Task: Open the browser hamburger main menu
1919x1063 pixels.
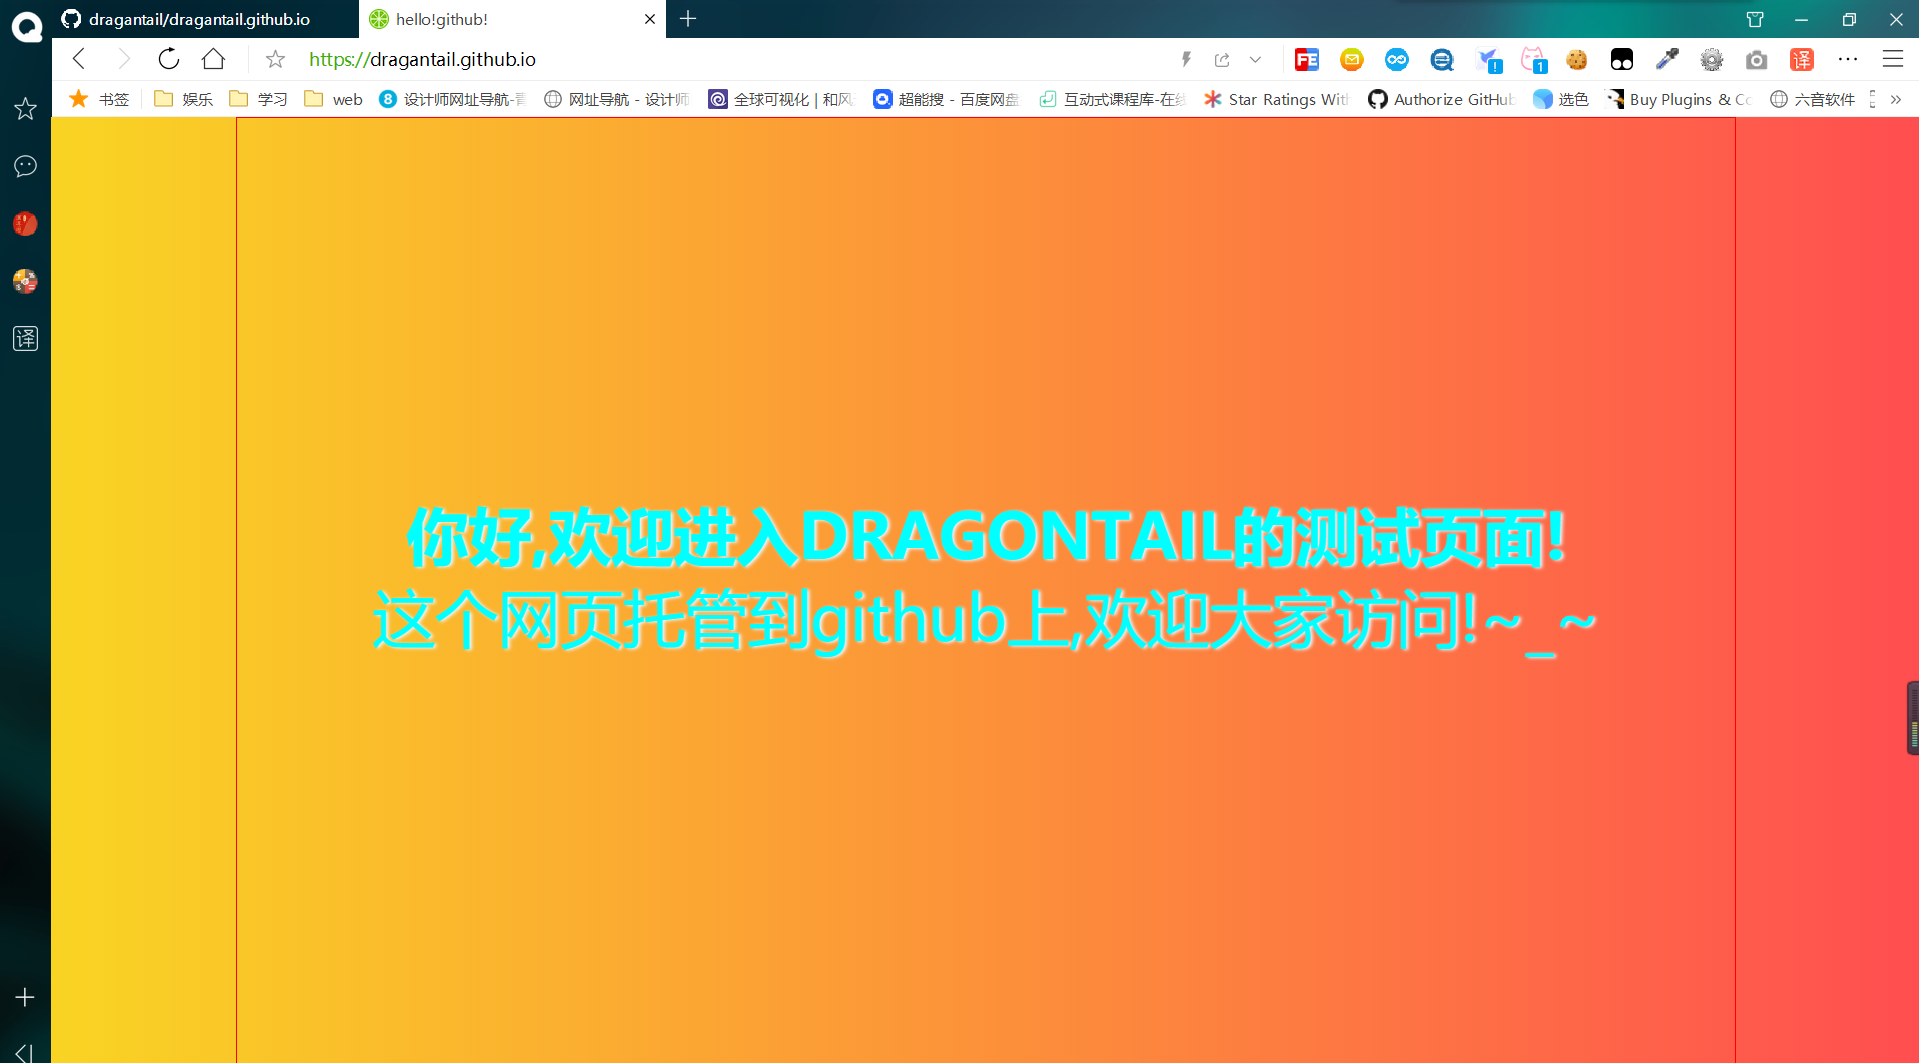Action: click(x=1893, y=59)
